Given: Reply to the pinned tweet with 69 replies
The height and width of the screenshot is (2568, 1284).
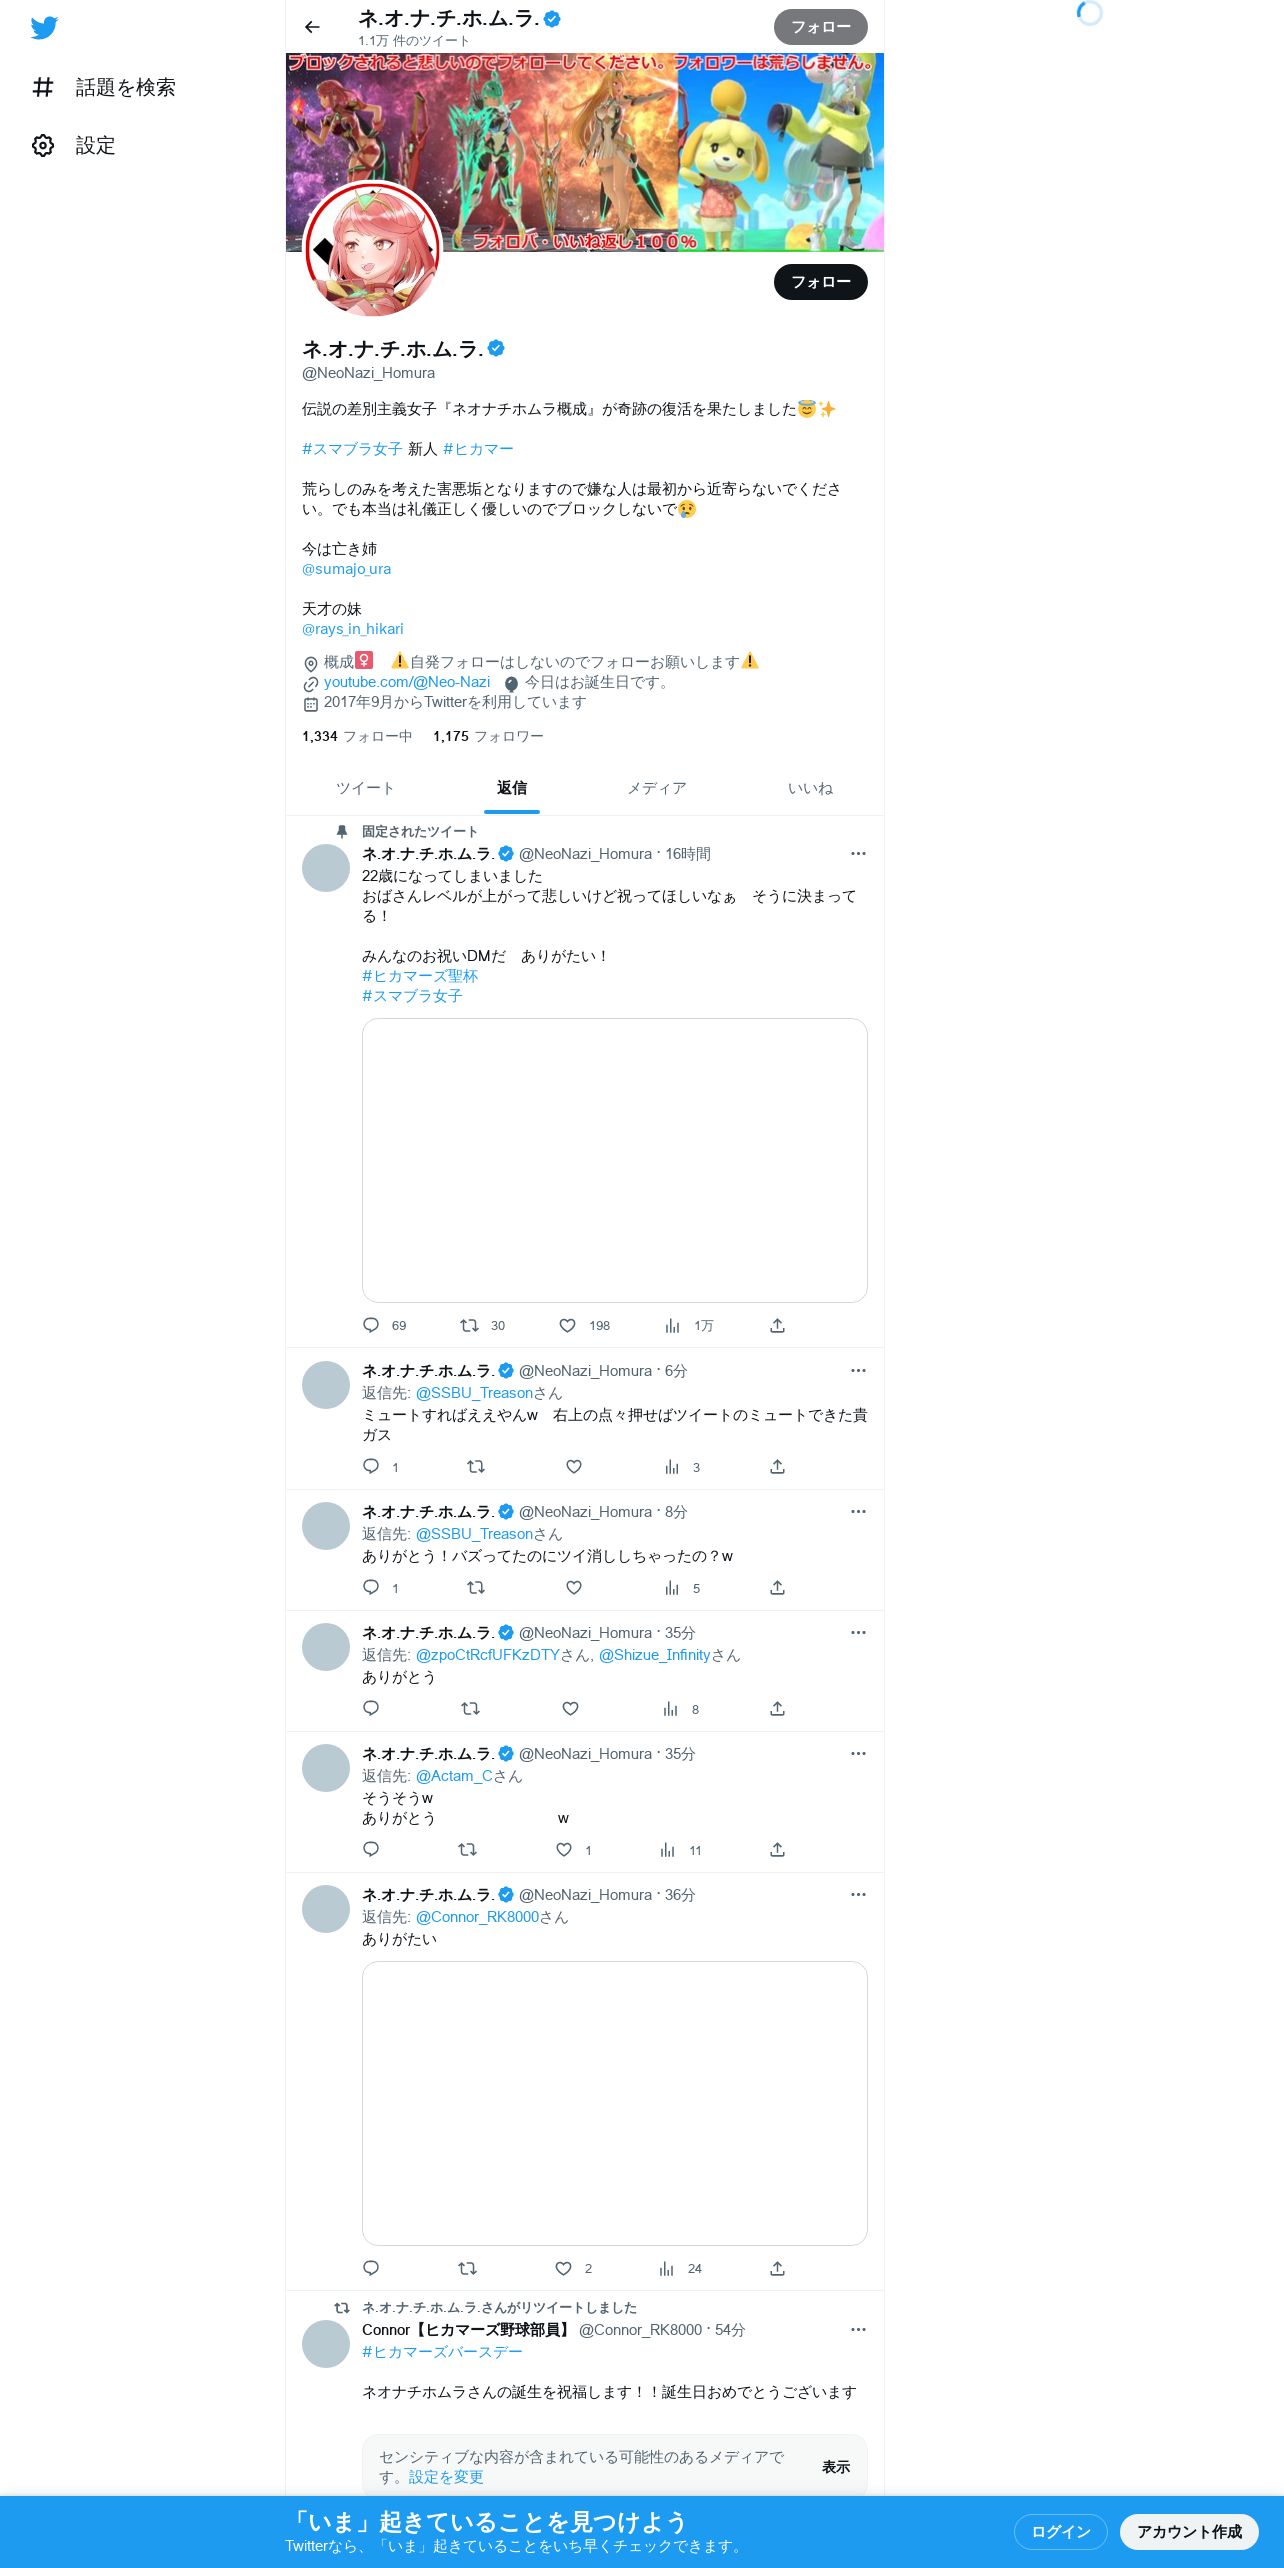Looking at the screenshot, I should pyautogui.click(x=371, y=1326).
